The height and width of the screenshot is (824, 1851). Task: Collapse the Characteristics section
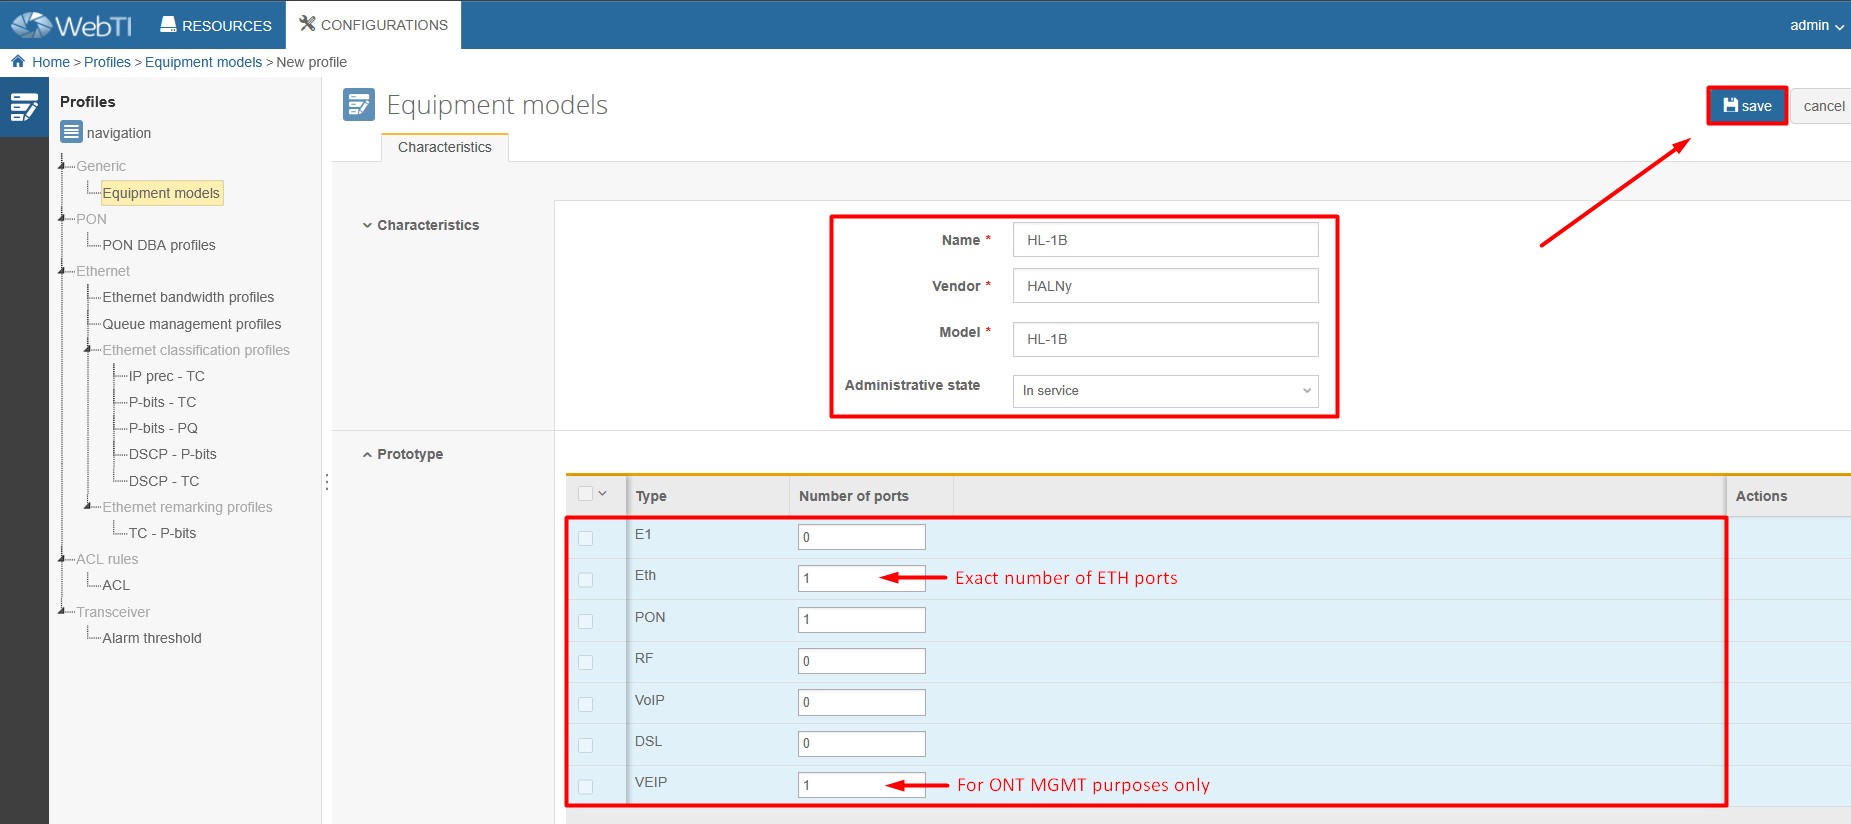click(x=368, y=226)
